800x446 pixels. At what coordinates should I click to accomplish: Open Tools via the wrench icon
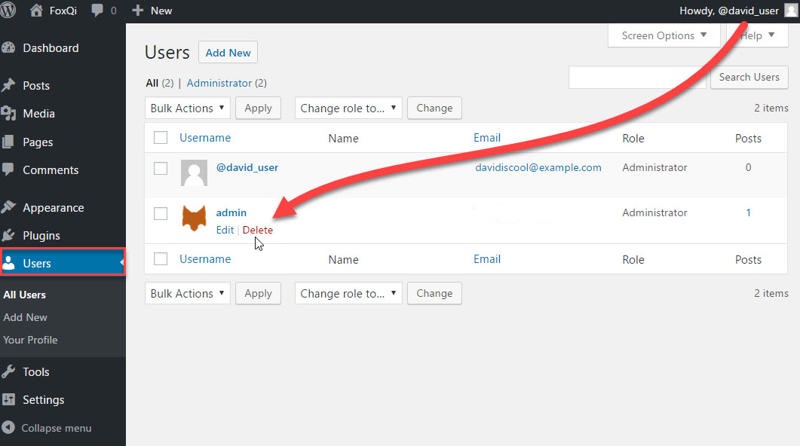pyautogui.click(x=9, y=372)
